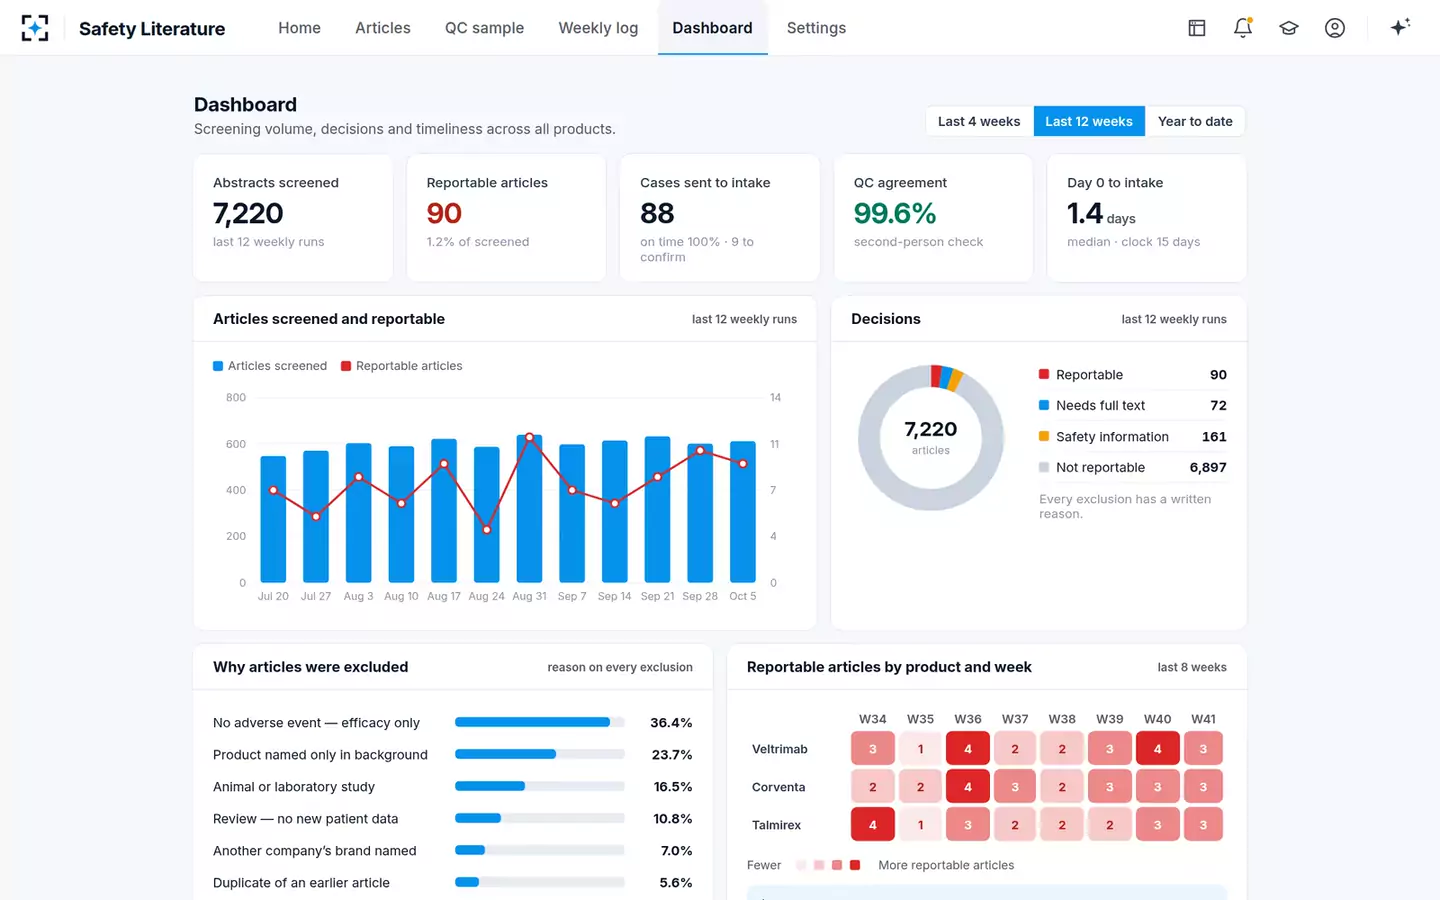Open the notifications bell
This screenshot has height=900, width=1440.
[1243, 28]
